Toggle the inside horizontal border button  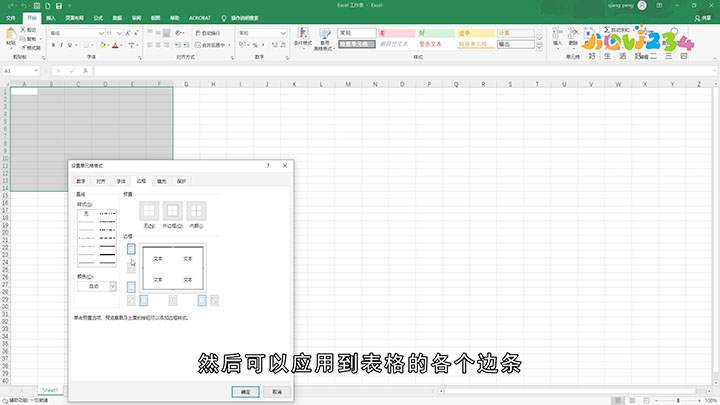(131, 268)
